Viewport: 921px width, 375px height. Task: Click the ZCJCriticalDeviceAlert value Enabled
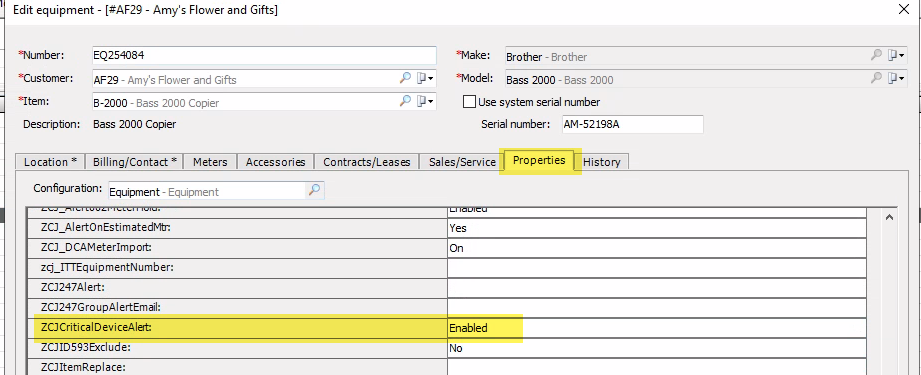point(657,327)
